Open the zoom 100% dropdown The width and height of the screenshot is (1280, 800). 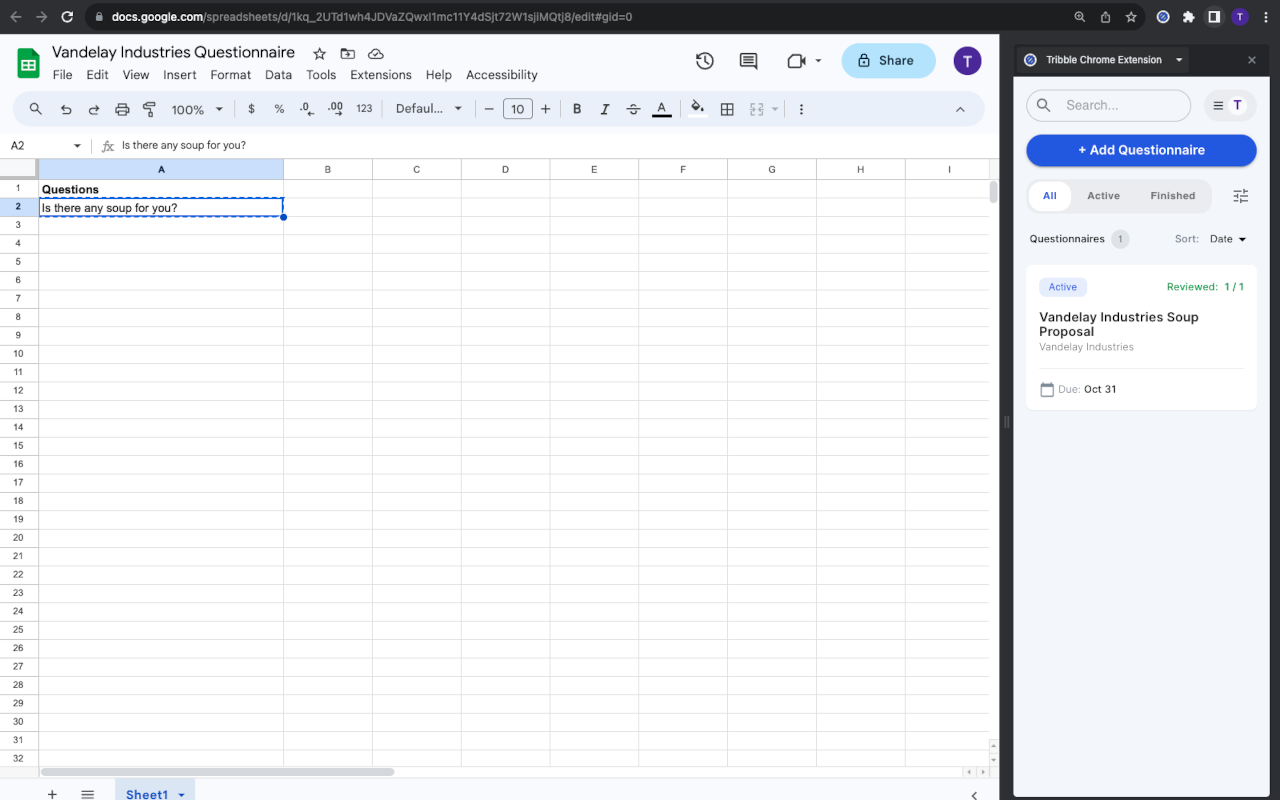(x=197, y=109)
